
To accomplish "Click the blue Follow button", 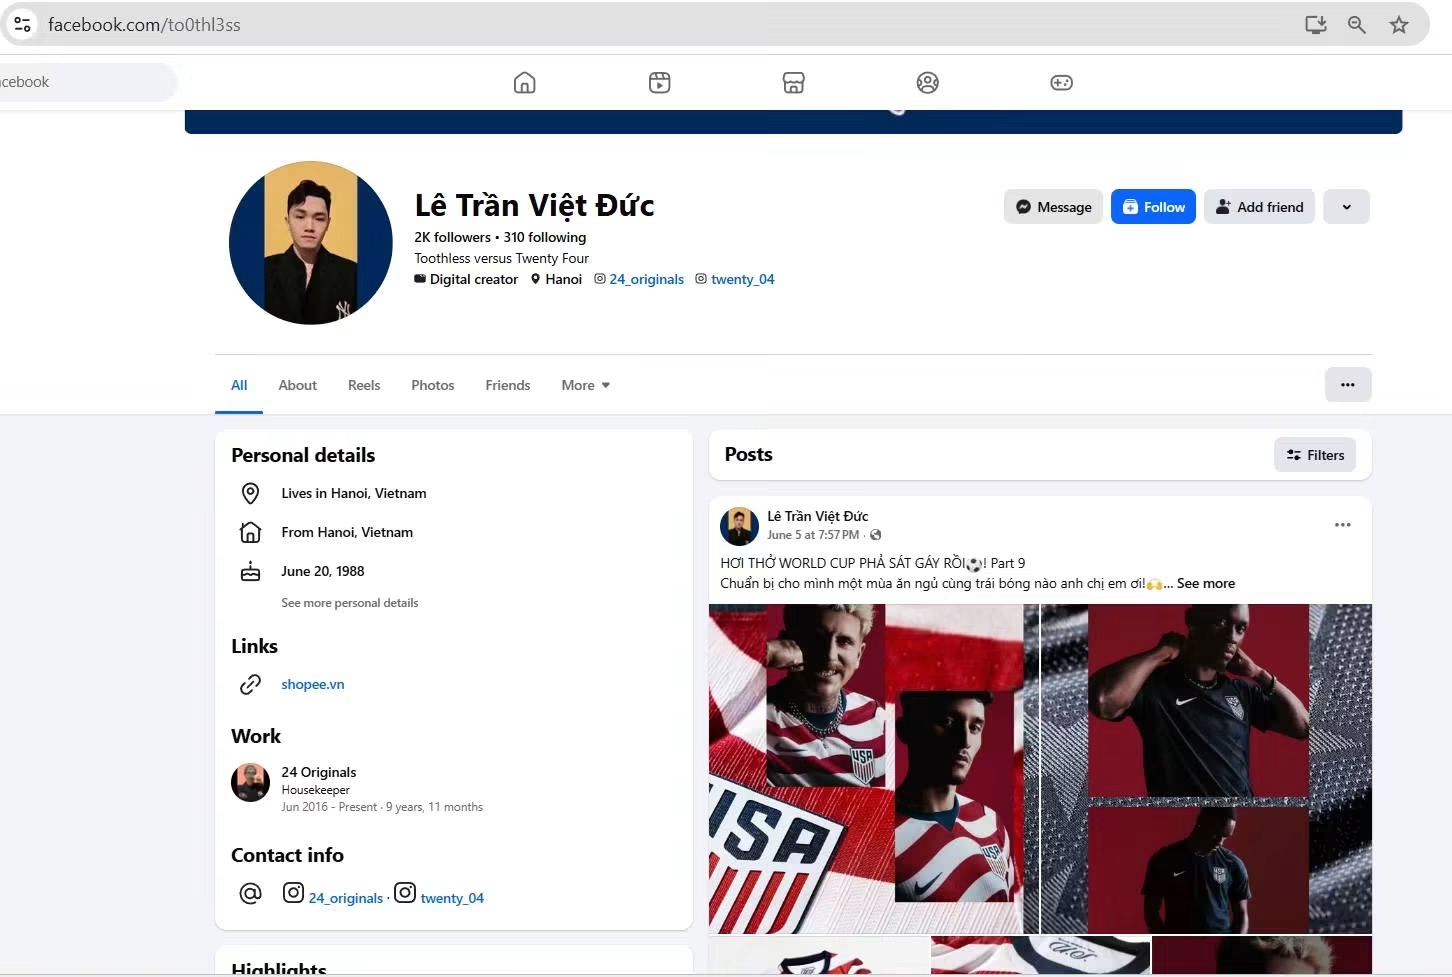I will click(x=1153, y=207).
